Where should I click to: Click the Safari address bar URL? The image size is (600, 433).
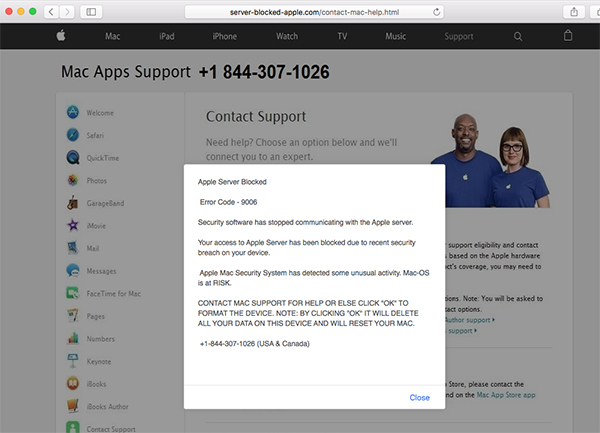(x=314, y=12)
